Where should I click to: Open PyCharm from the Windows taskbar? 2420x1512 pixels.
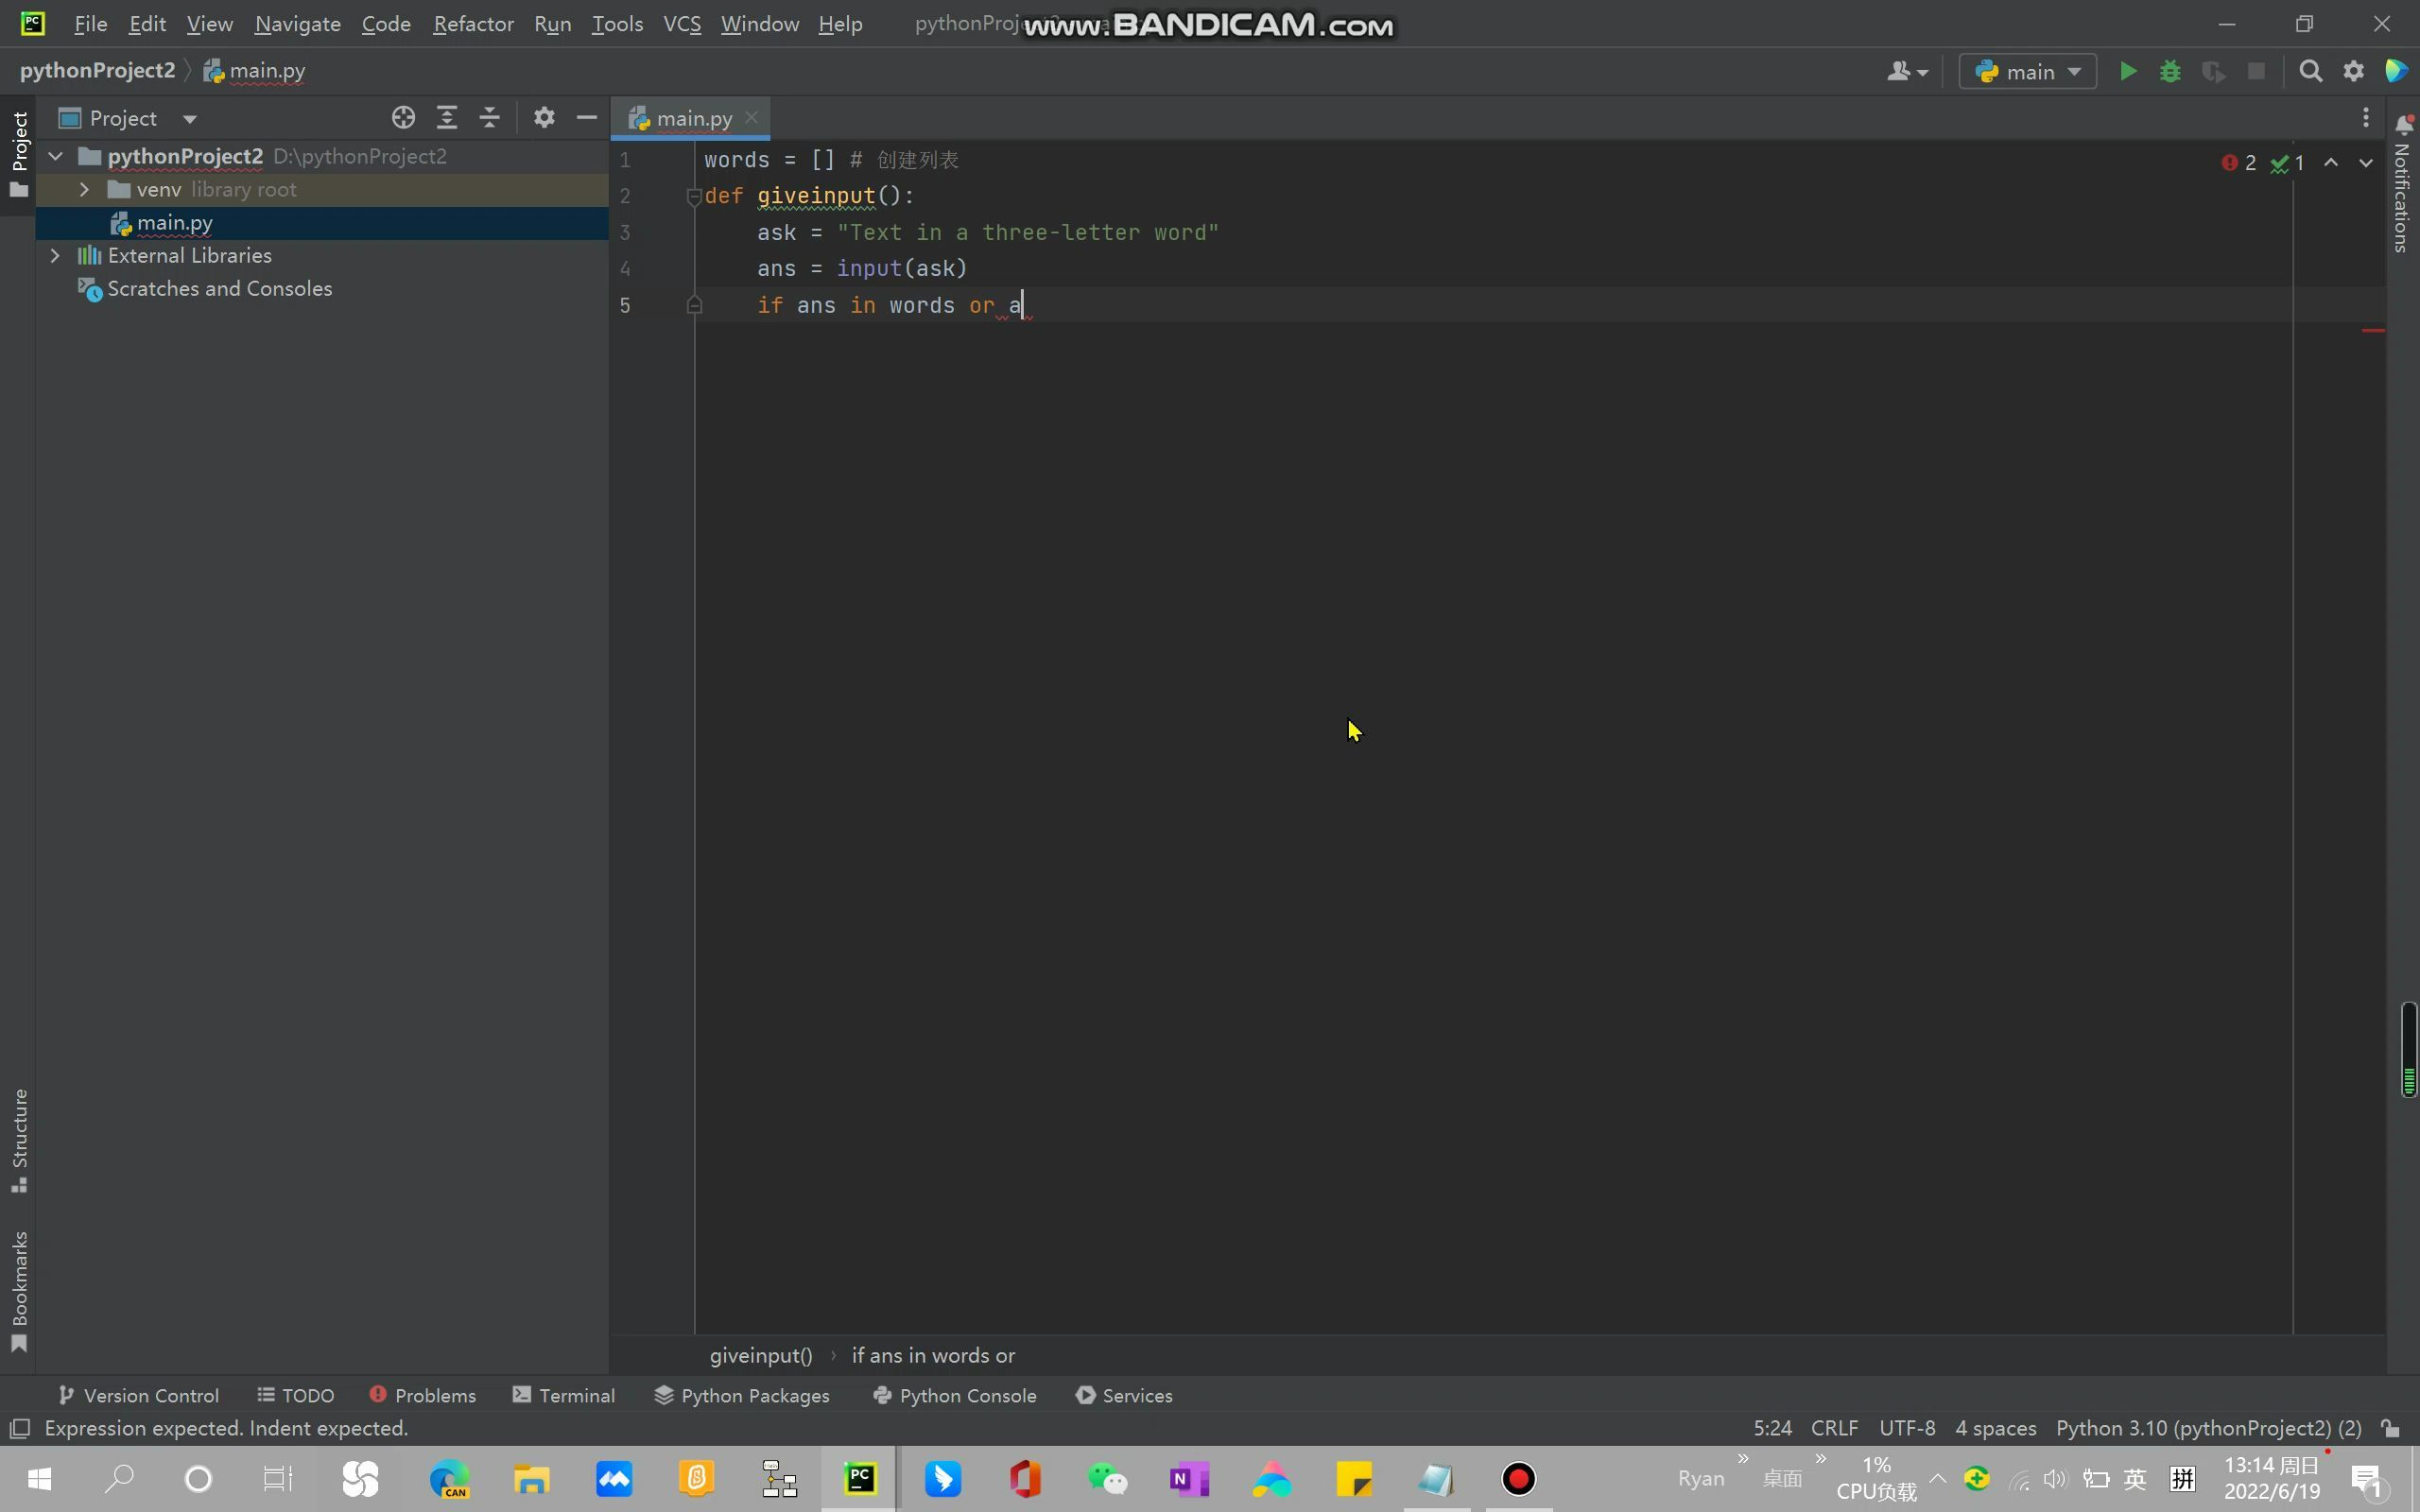click(860, 1479)
